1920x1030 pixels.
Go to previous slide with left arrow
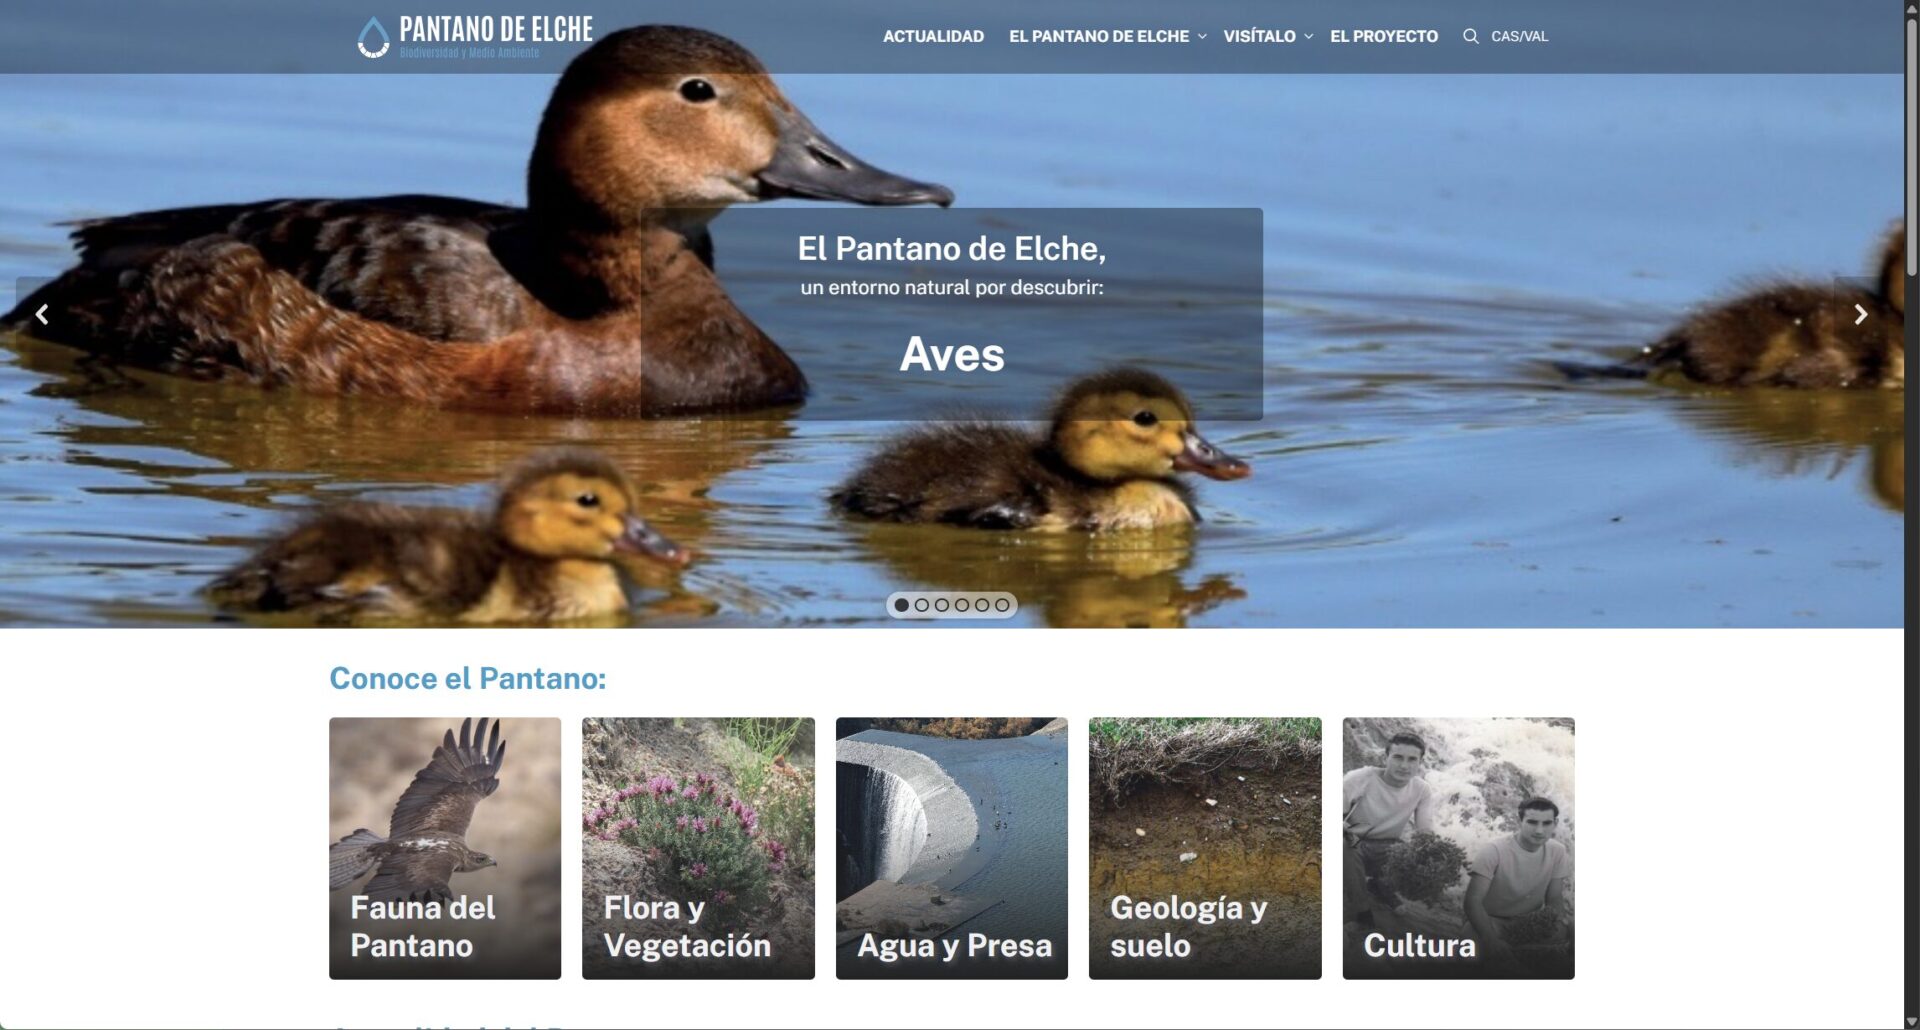coord(42,315)
